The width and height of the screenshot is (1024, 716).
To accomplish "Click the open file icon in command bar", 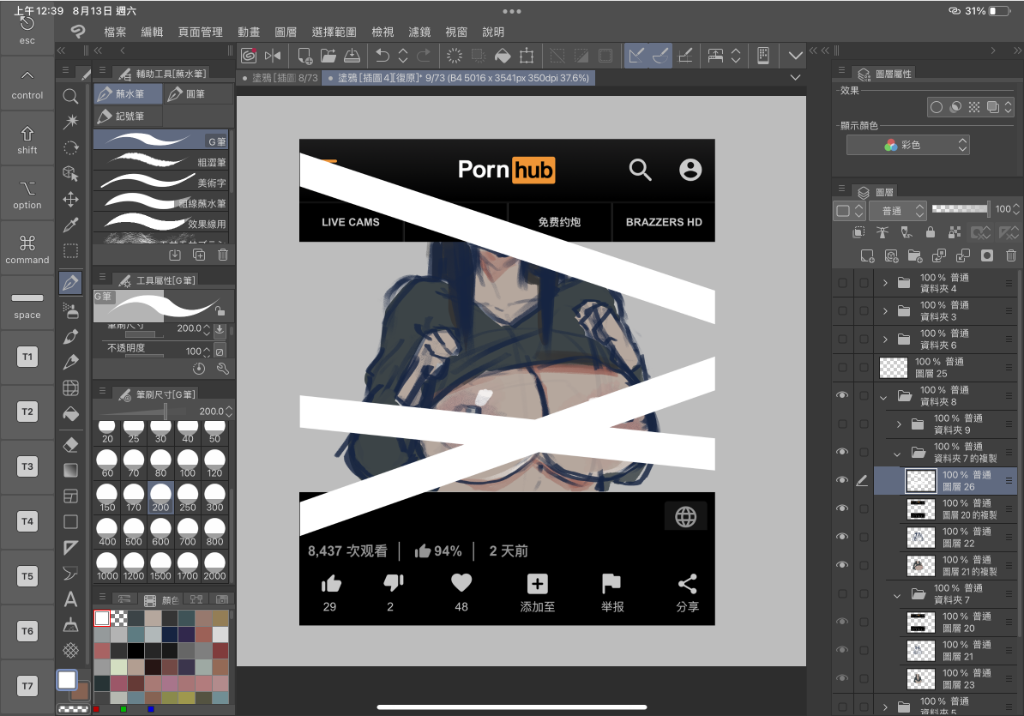I will (328, 56).
